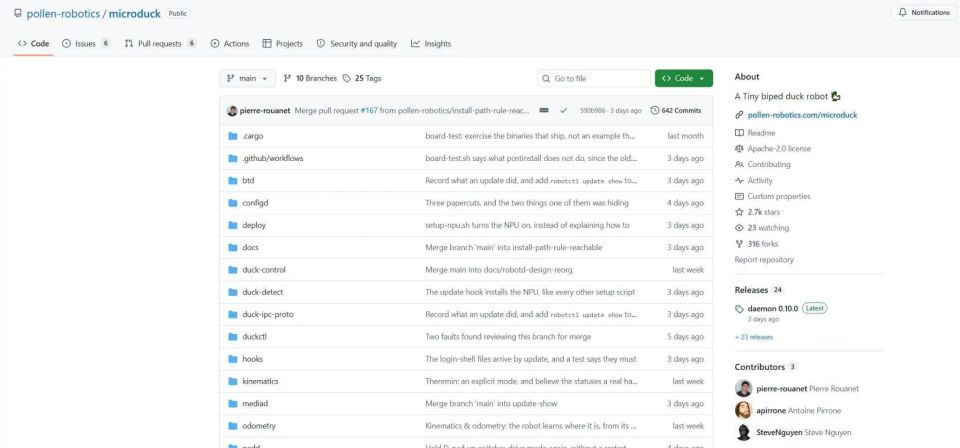The width and height of the screenshot is (960, 448).
Task: Click the repository icon beside pollen-robotics
Action: 18,13
